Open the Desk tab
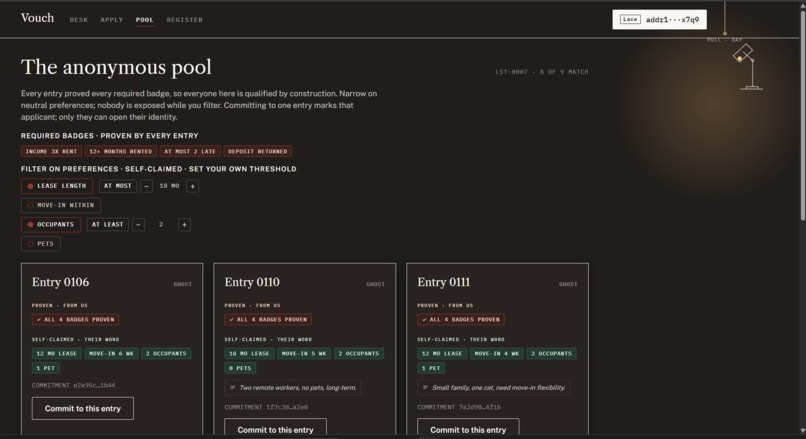Image resolution: width=806 pixels, height=439 pixels. (x=79, y=20)
